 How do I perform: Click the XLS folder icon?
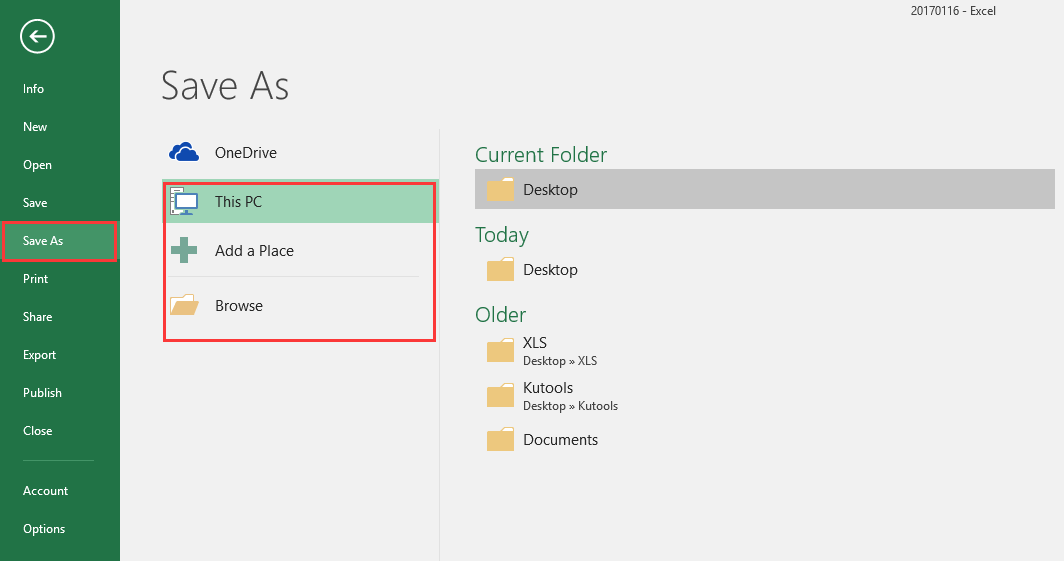click(500, 350)
